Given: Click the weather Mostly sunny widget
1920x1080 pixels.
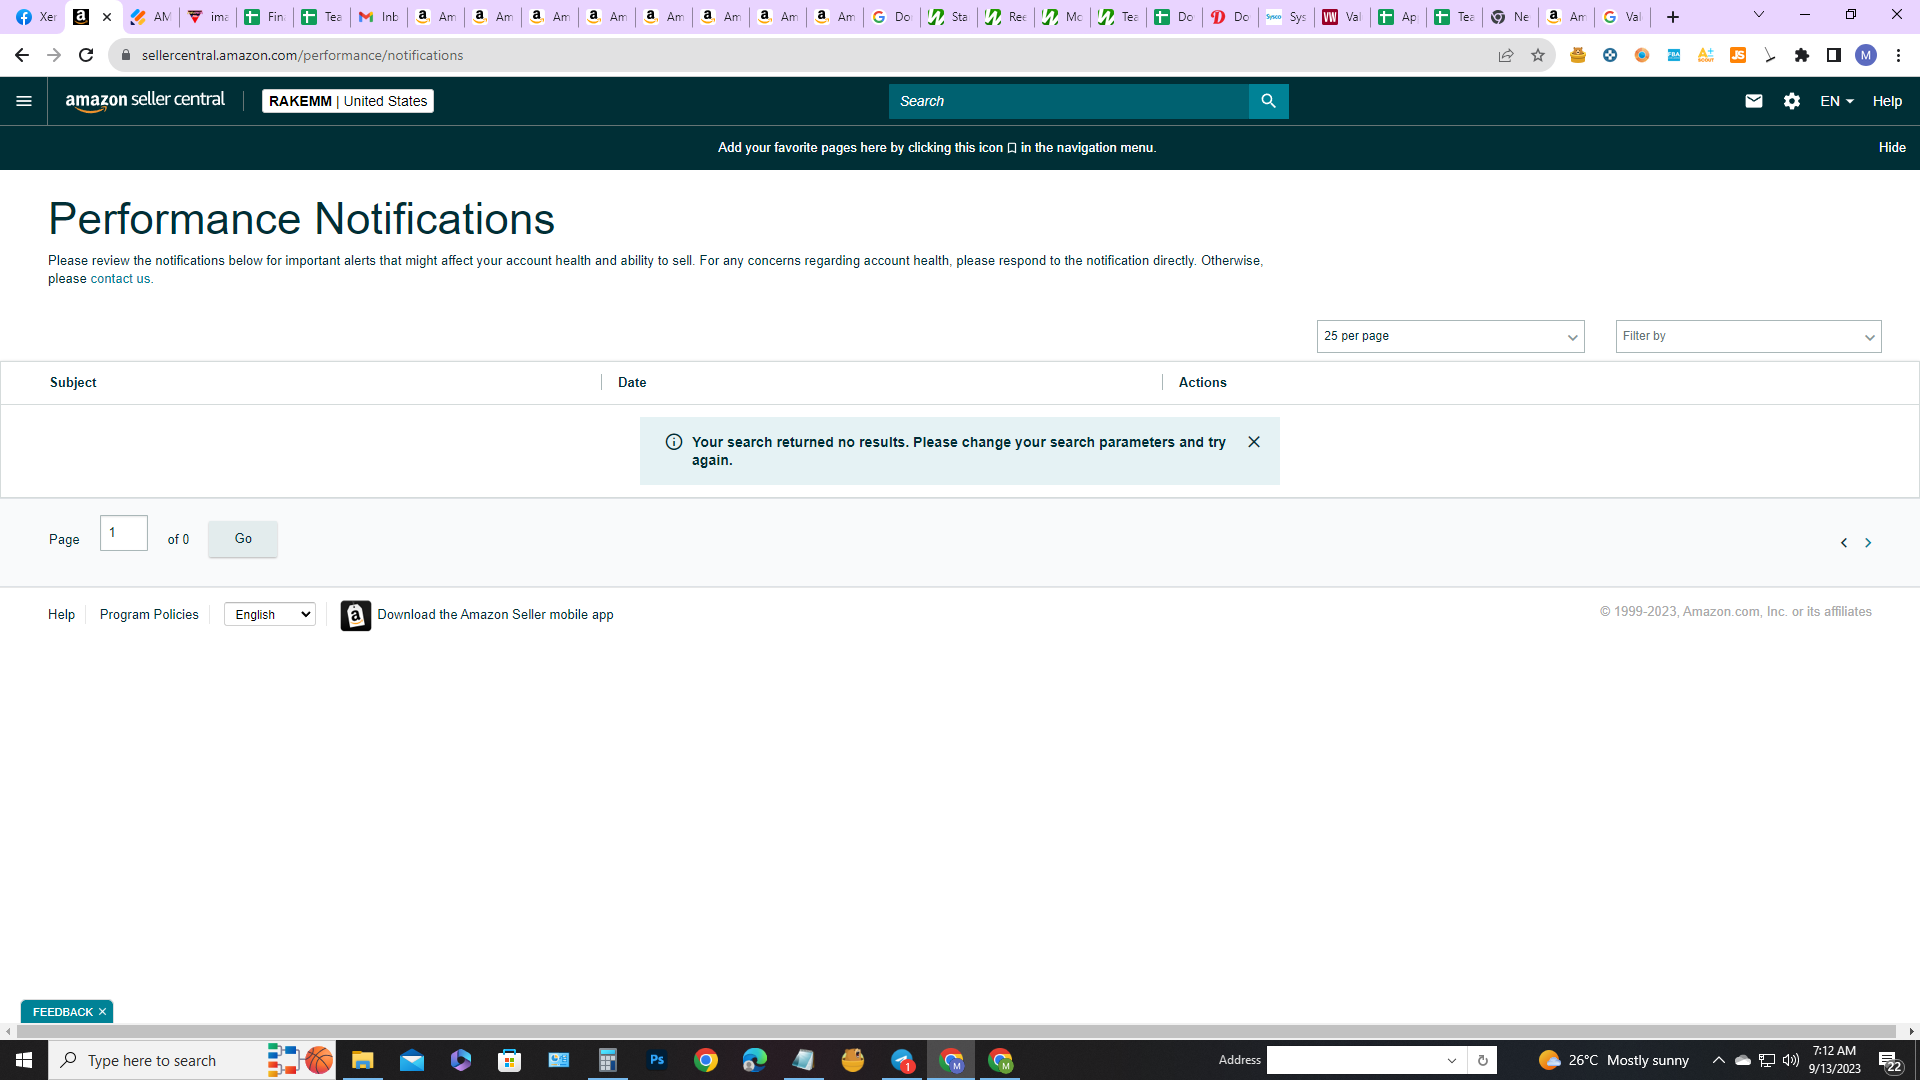Looking at the screenshot, I should pos(1613,1060).
